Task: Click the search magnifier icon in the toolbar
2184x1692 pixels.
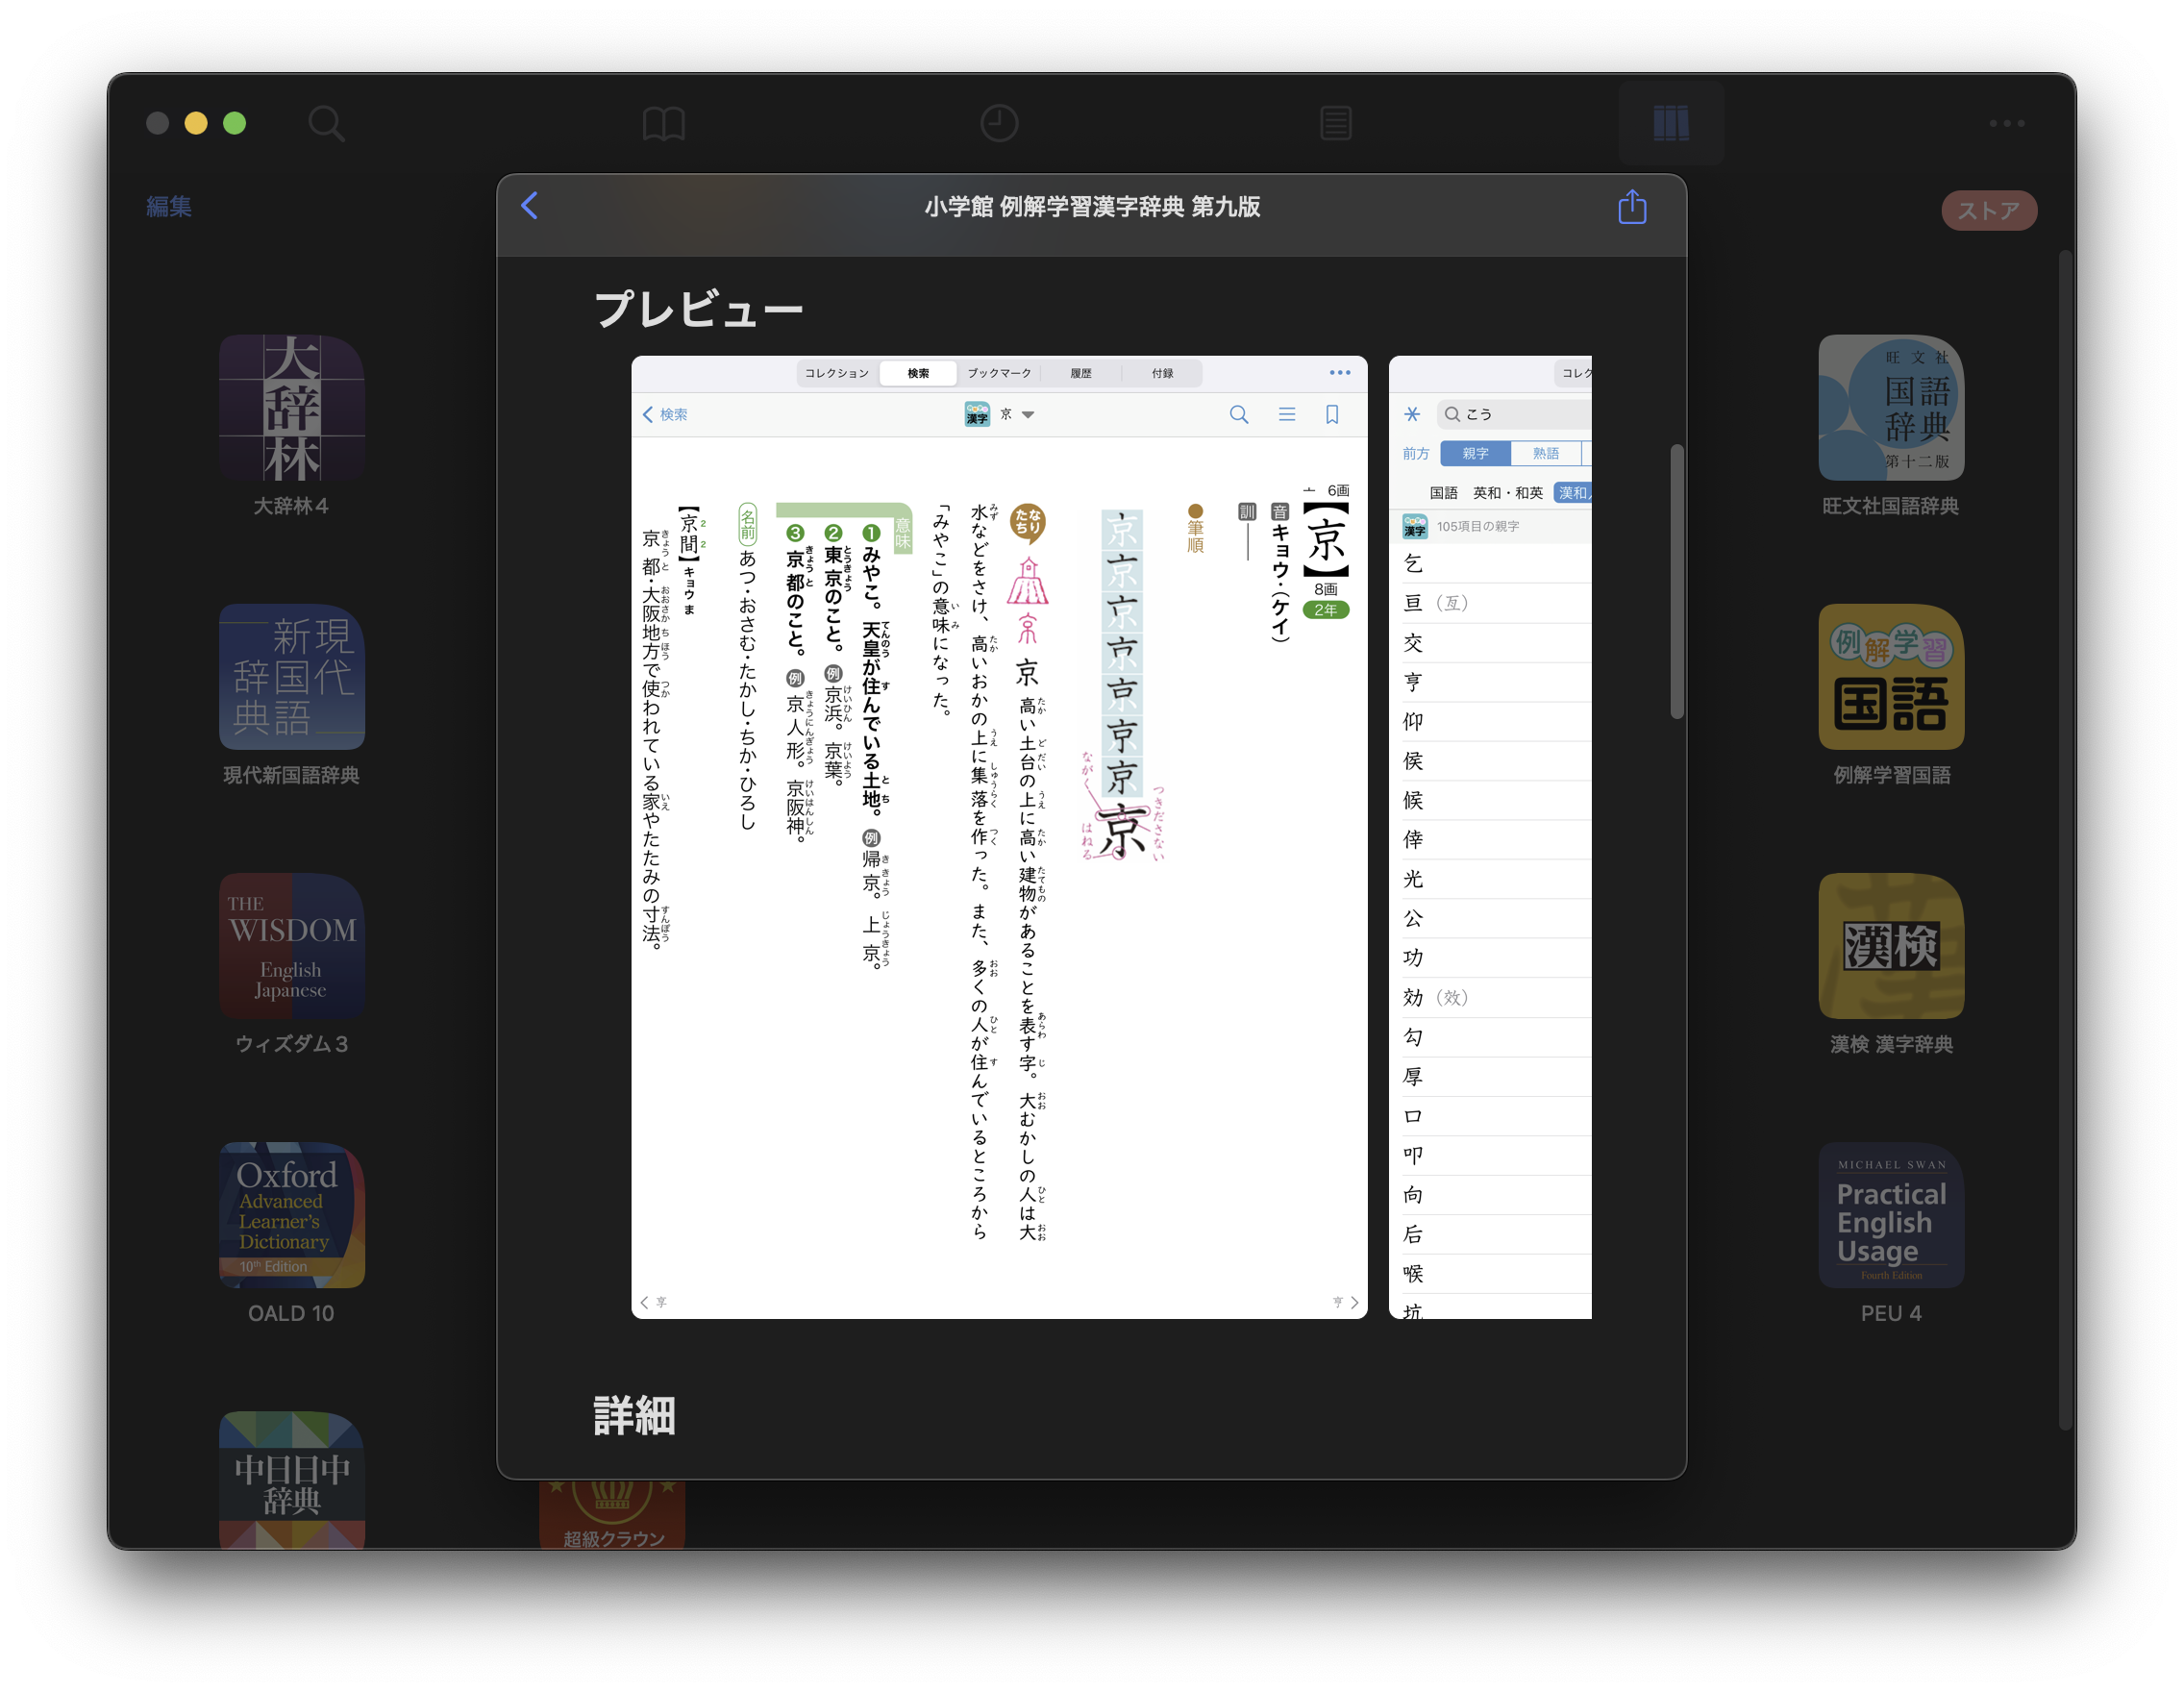Action: click(x=326, y=123)
